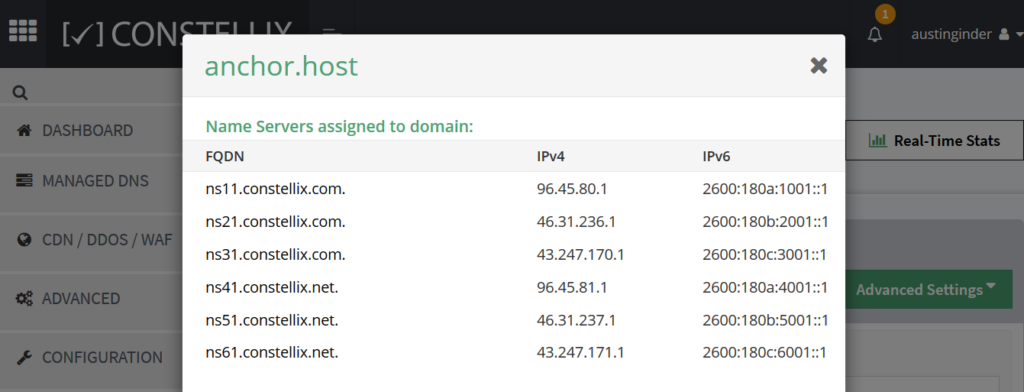
Task: Click the search magnifier icon
Action: tap(20, 93)
